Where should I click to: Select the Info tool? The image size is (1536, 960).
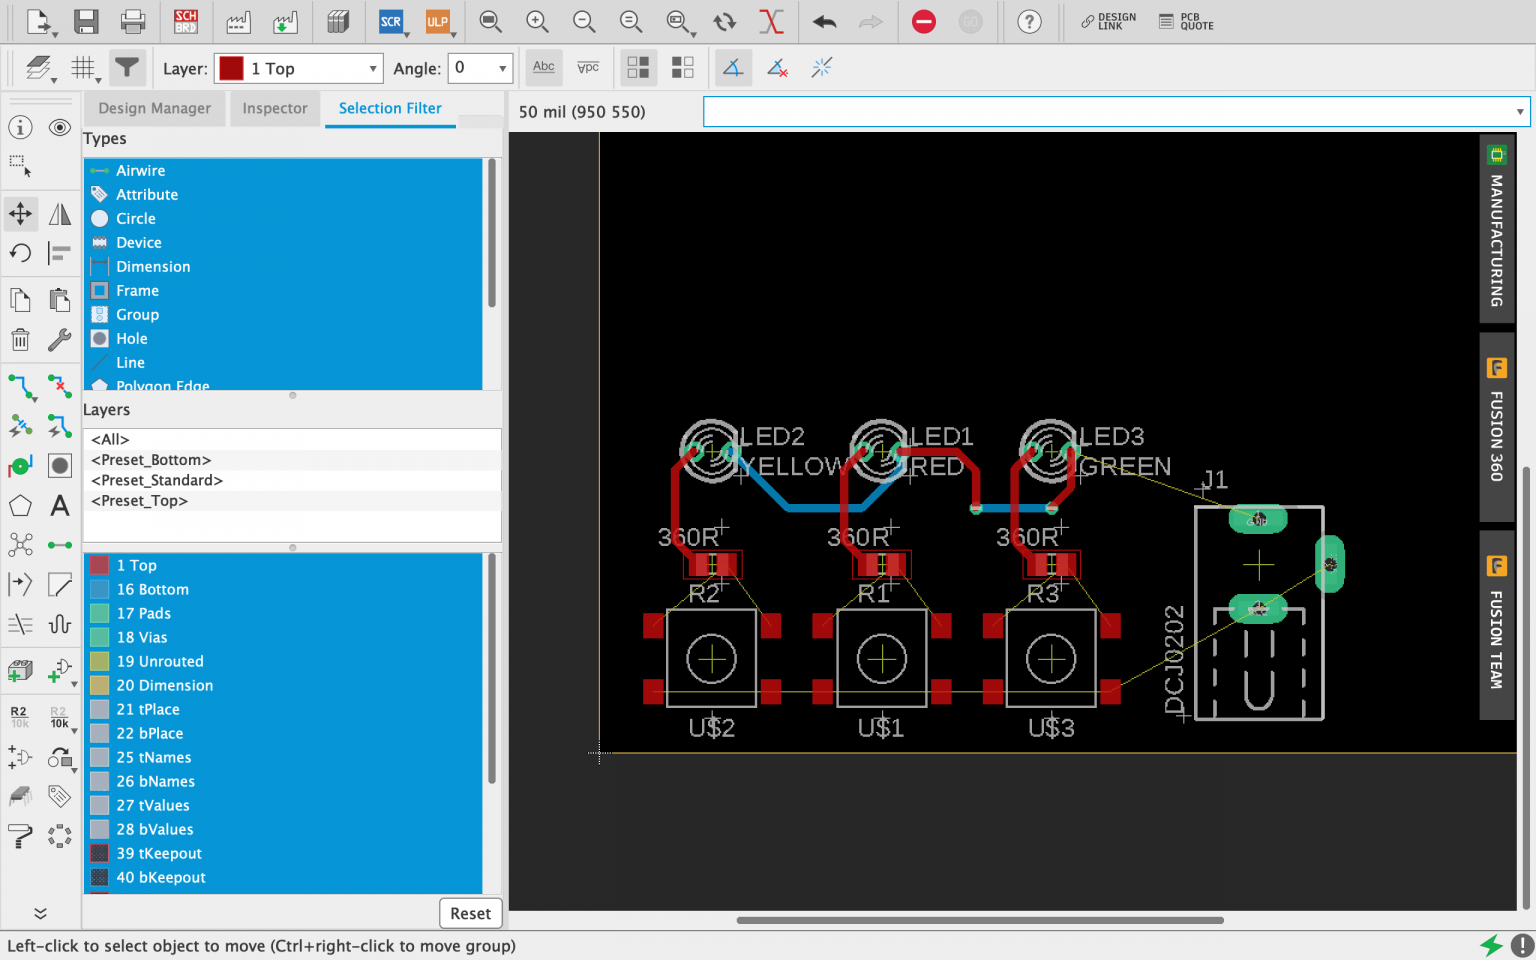point(20,127)
